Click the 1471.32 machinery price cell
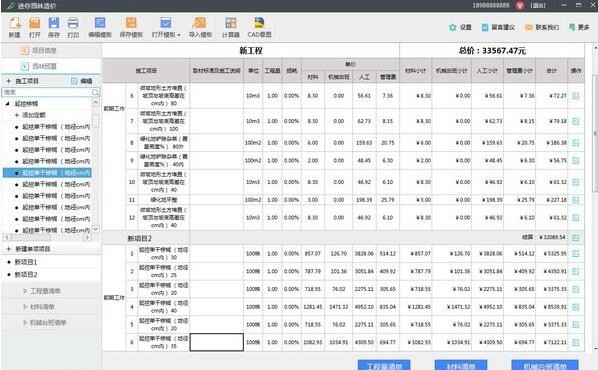This screenshot has height=370, width=598. click(x=339, y=307)
